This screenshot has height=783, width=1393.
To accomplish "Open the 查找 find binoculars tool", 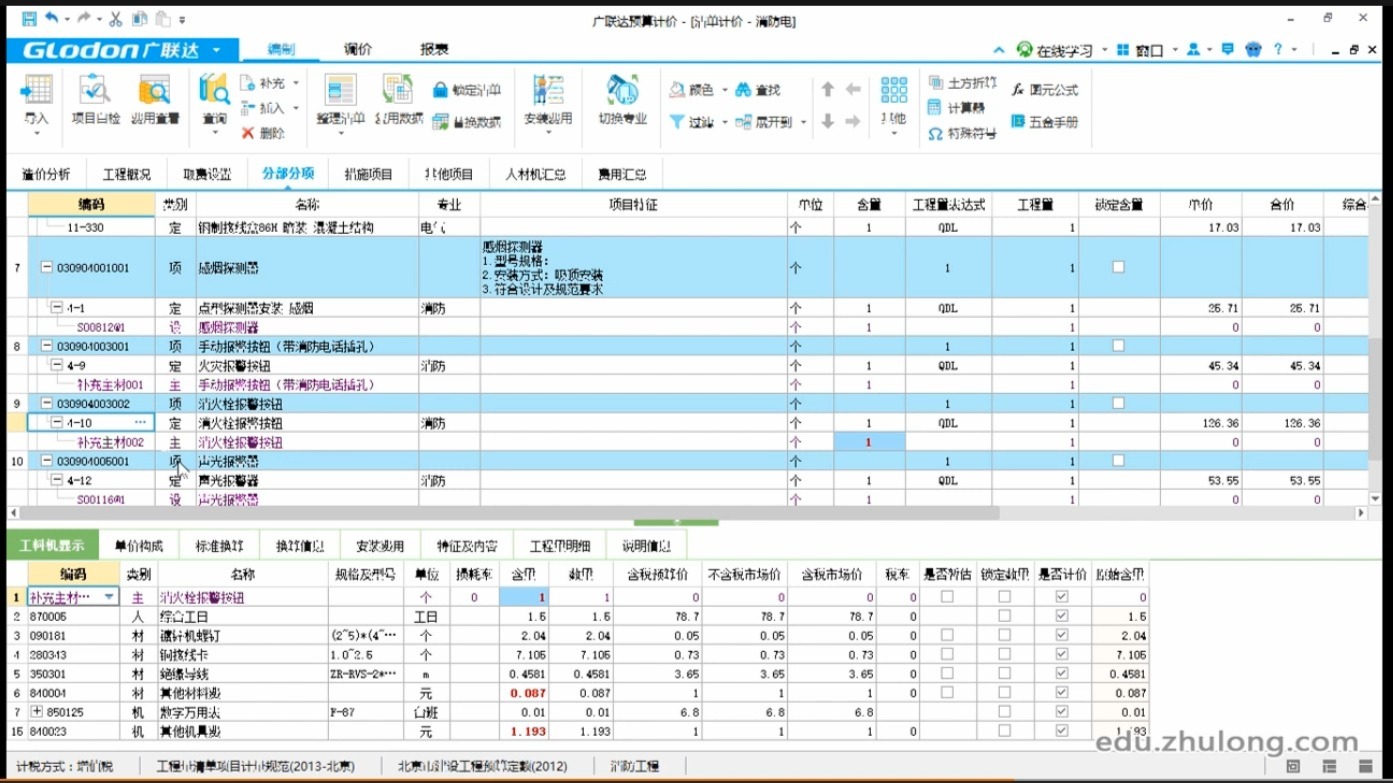I will tap(757, 90).
